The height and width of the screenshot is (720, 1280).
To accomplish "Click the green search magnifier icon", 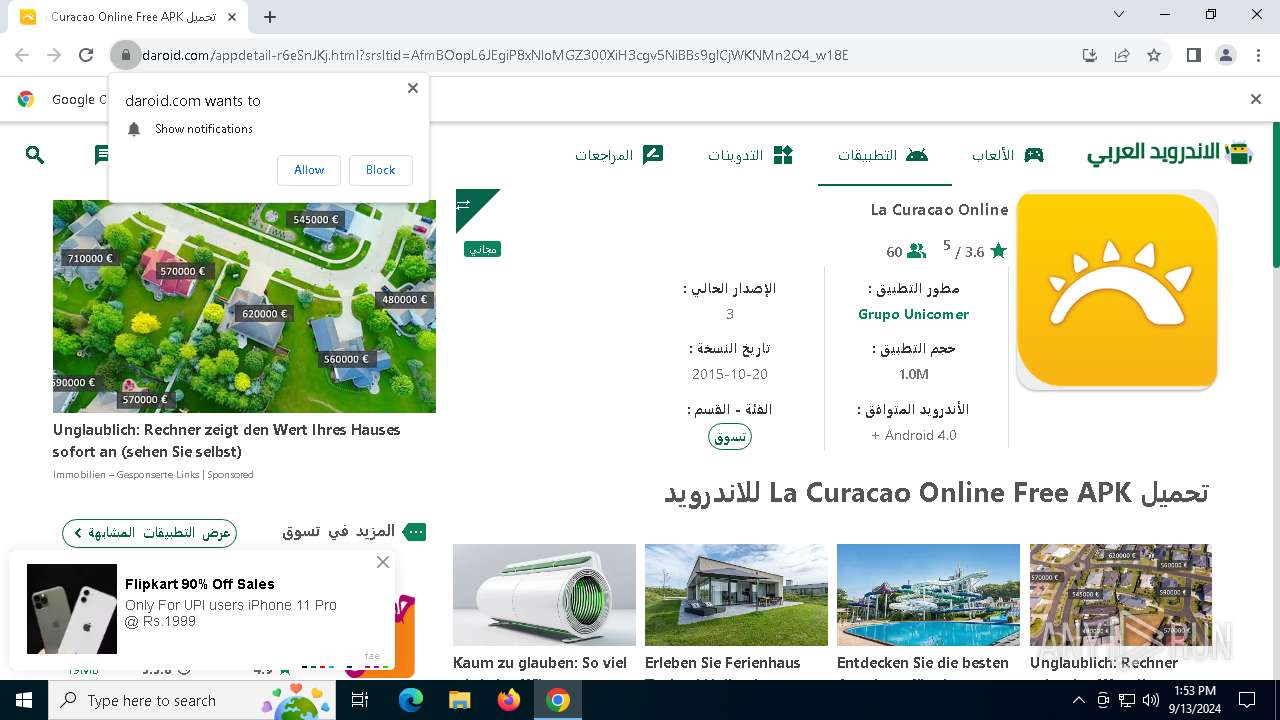I will [35, 155].
